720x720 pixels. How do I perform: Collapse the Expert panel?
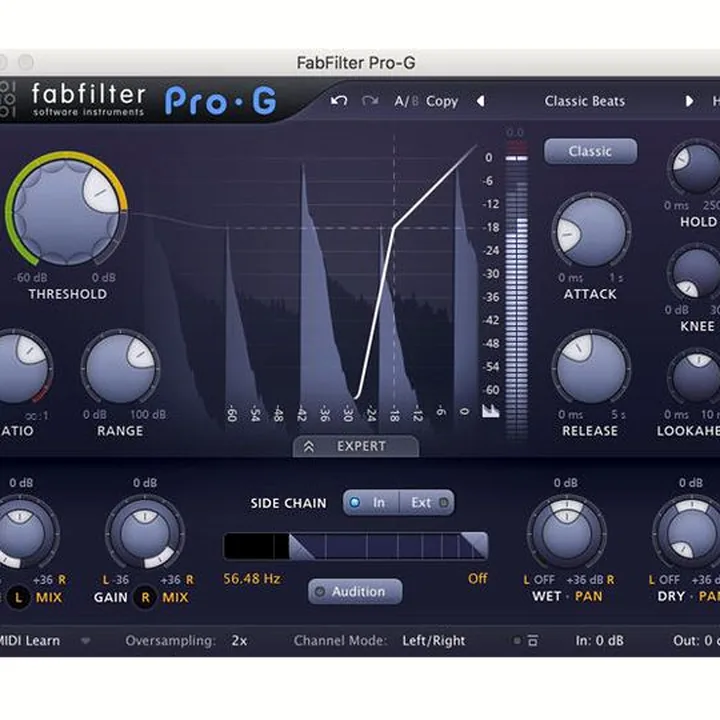356,446
